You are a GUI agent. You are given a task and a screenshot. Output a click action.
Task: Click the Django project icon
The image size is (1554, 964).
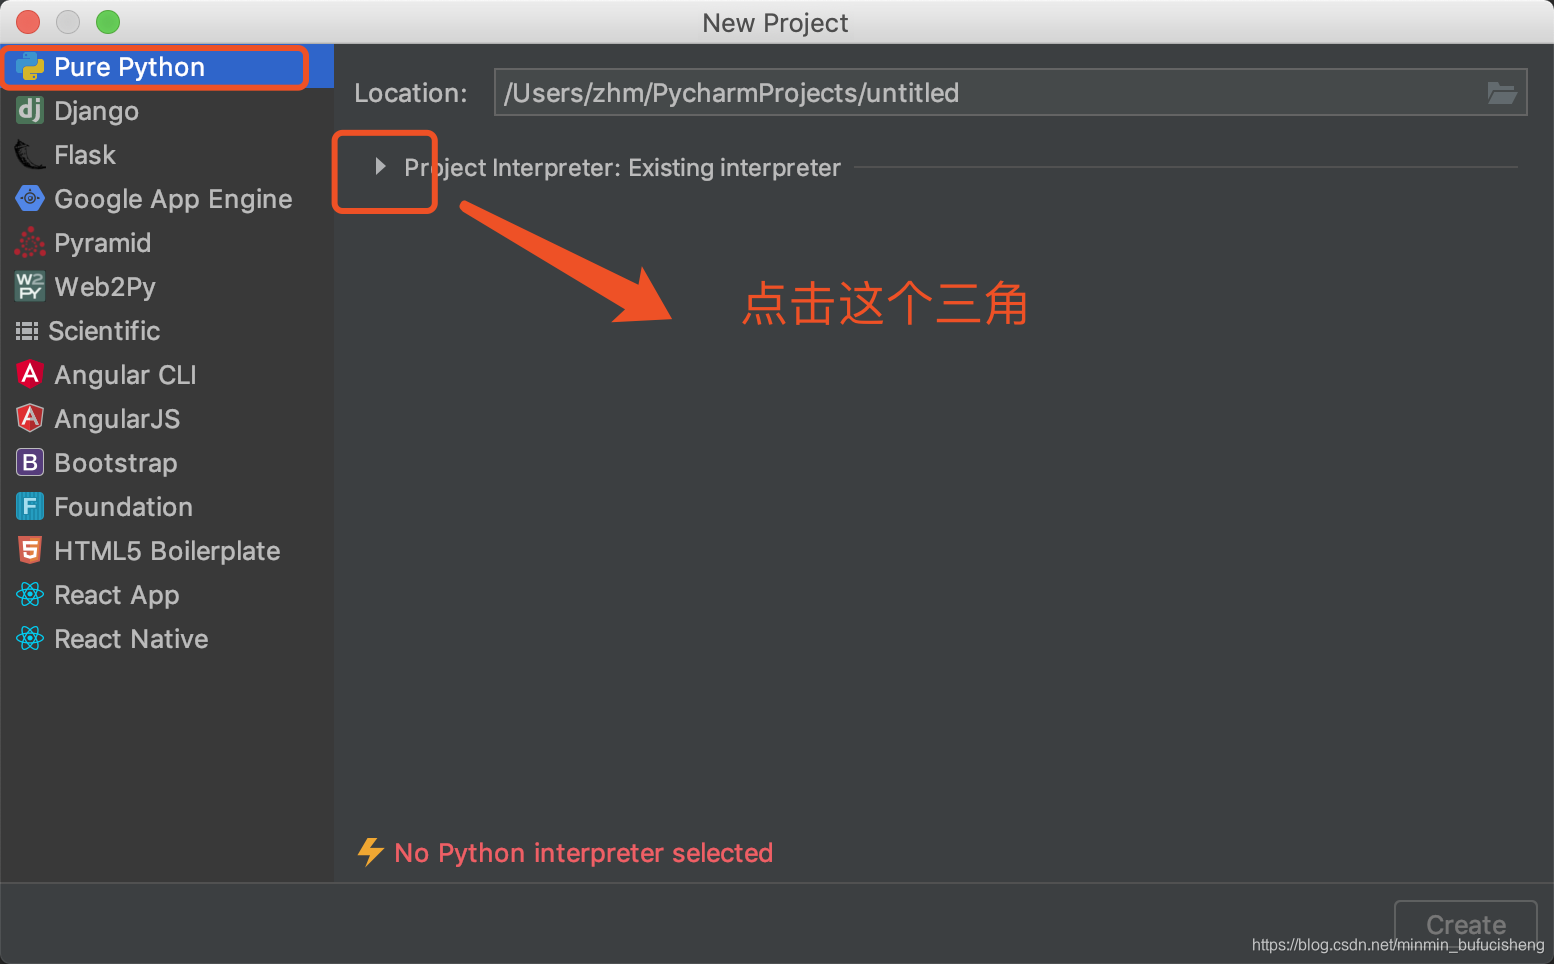[30, 110]
